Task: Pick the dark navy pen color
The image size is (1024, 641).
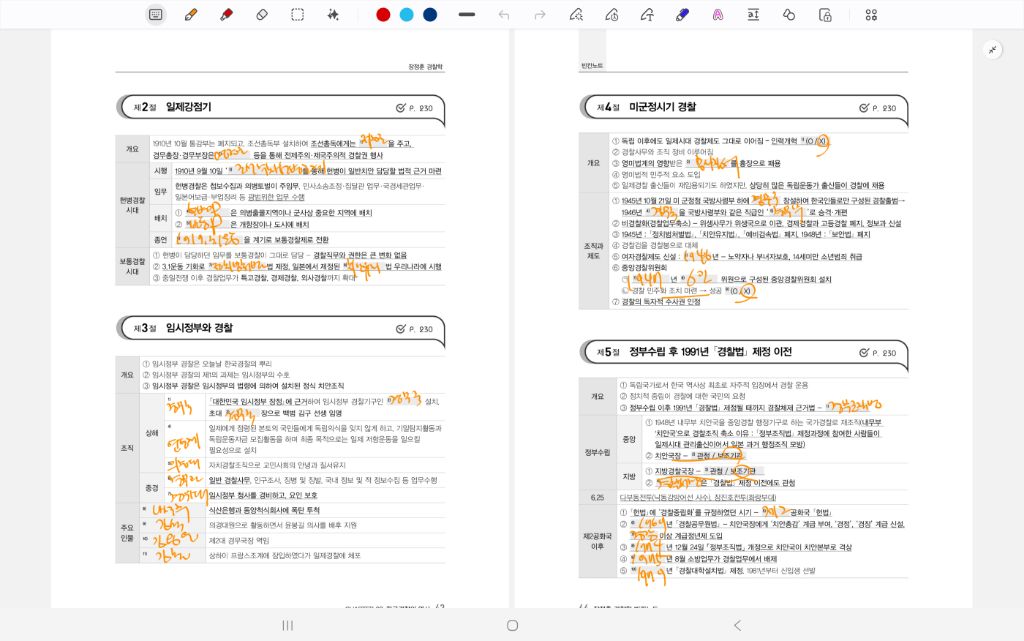Action: click(x=430, y=14)
